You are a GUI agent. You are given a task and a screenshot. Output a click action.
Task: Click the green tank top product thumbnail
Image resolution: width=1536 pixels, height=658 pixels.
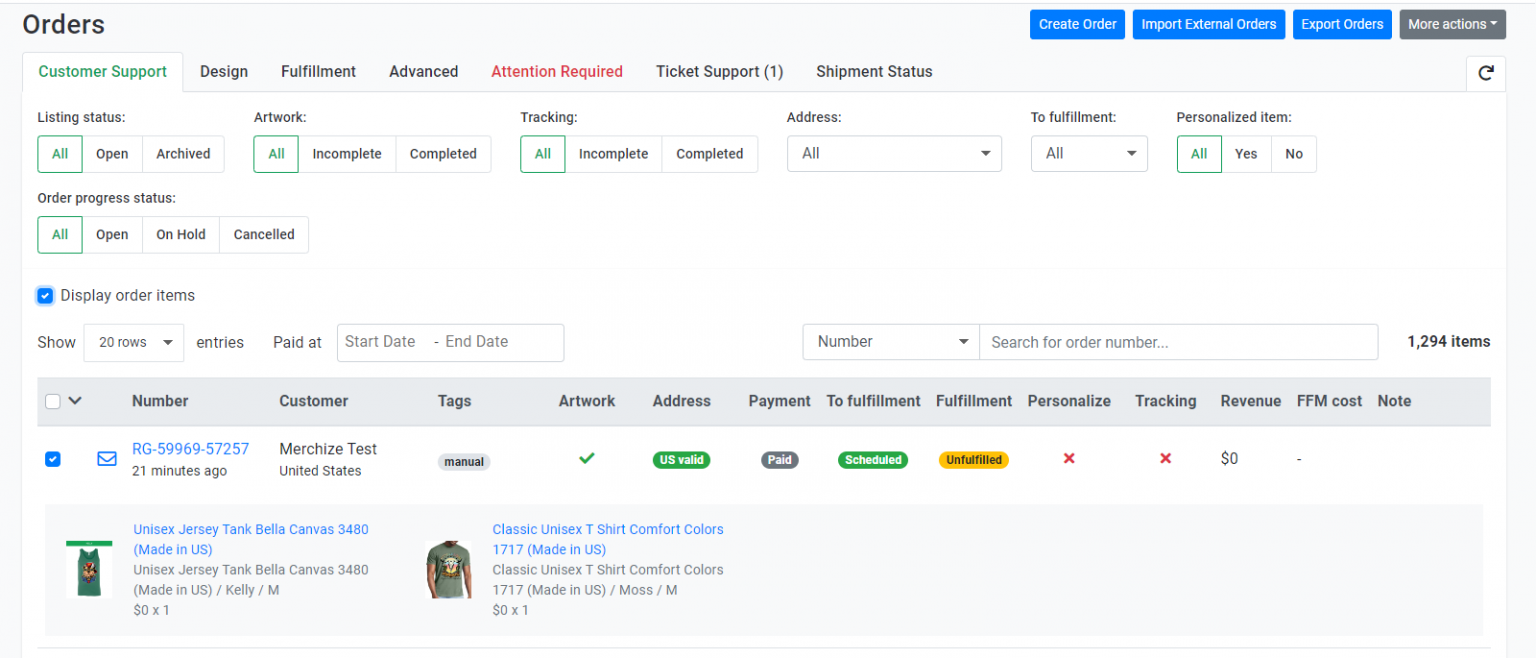coord(89,569)
